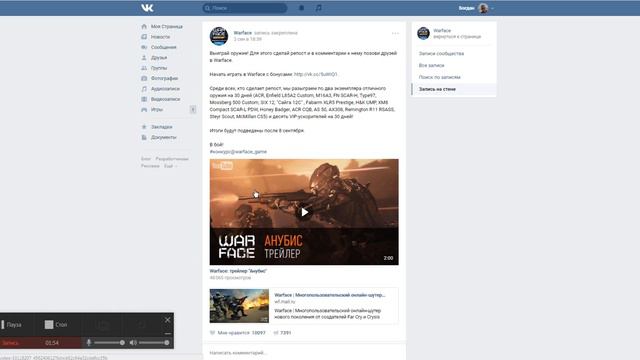
Task: Adjust the speaker volume slider
Action: click(154, 342)
